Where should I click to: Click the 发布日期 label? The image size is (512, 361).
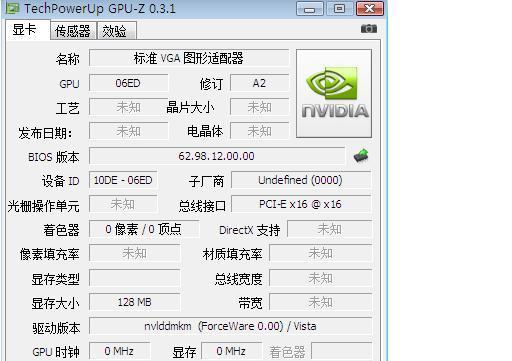coord(45,133)
